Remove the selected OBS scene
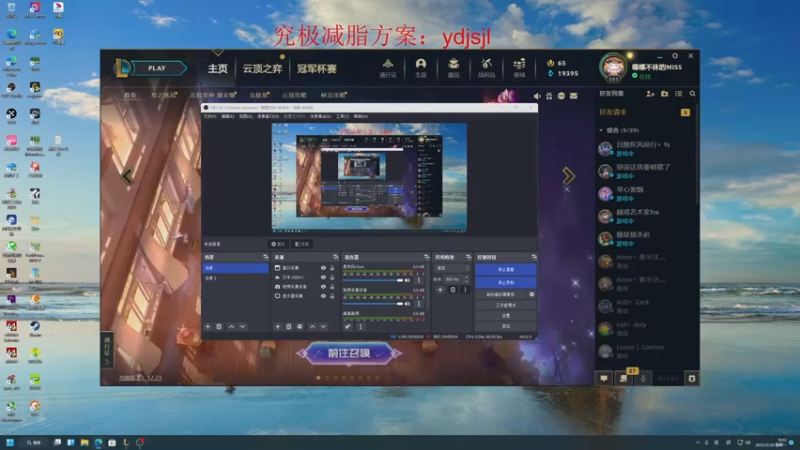Image resolution: width=800 pixels, height=450 pixels. pyautogui.click(x=219, y=327)
